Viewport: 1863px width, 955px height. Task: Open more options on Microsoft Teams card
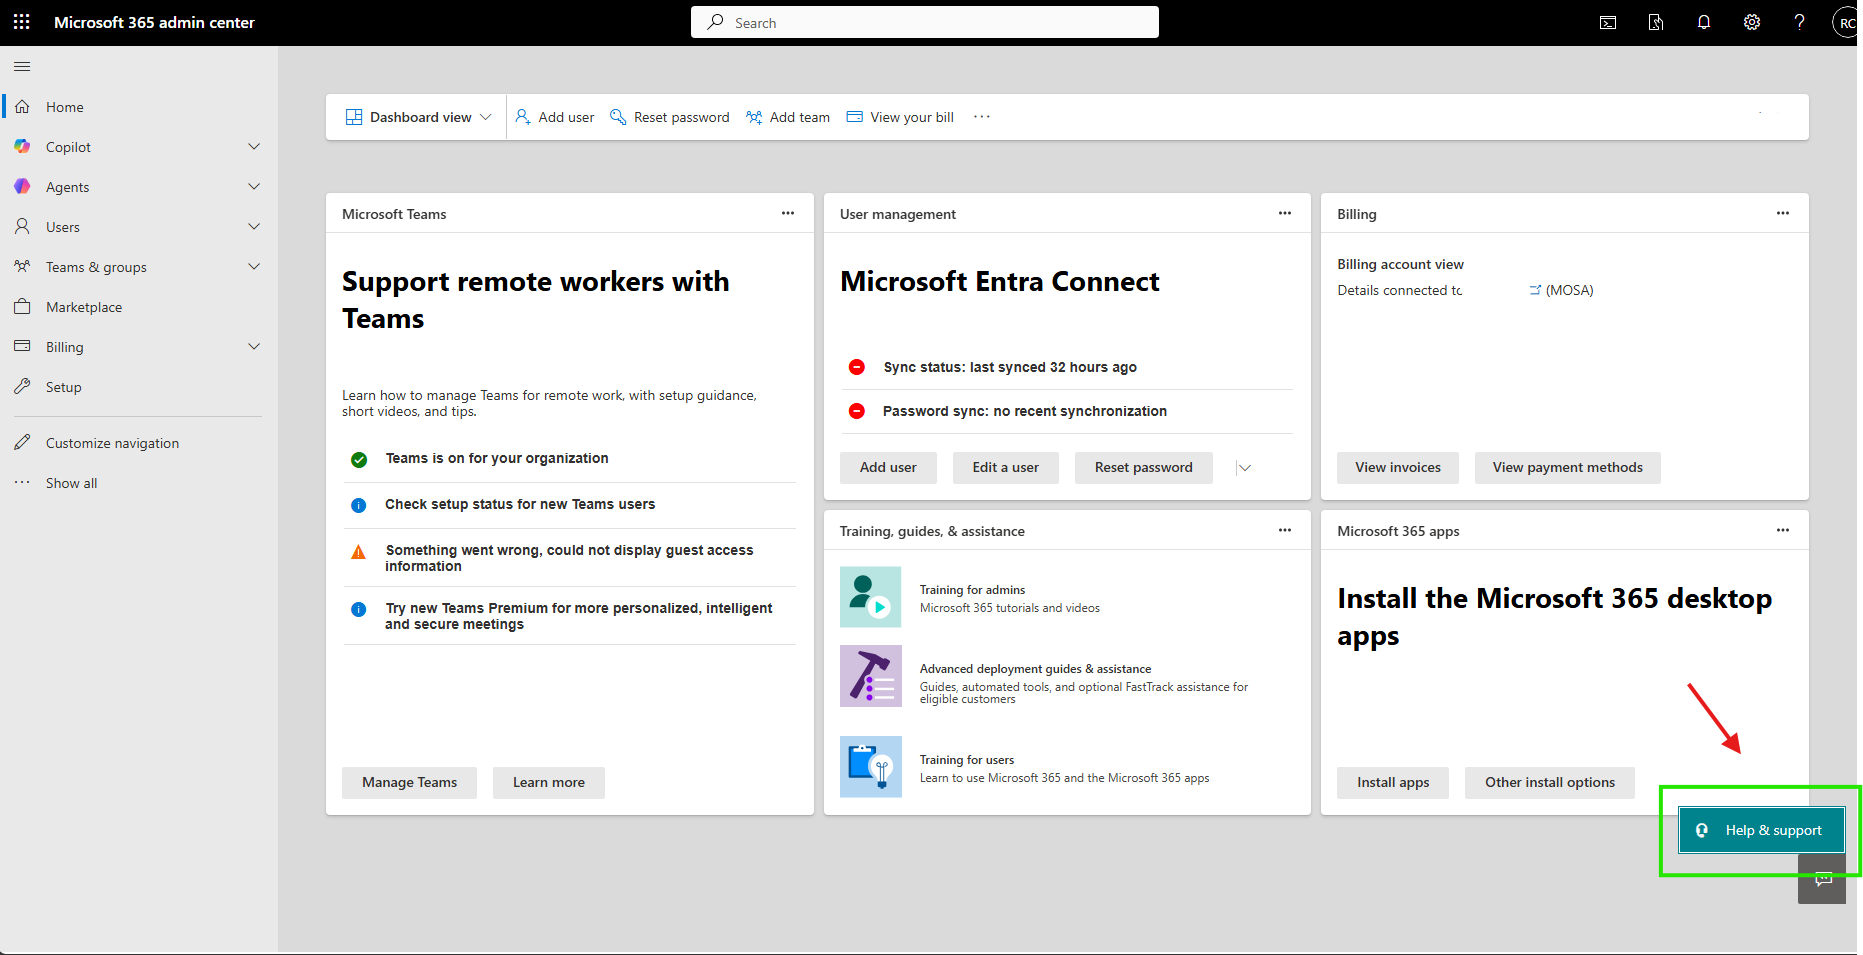tap(788, 213)
